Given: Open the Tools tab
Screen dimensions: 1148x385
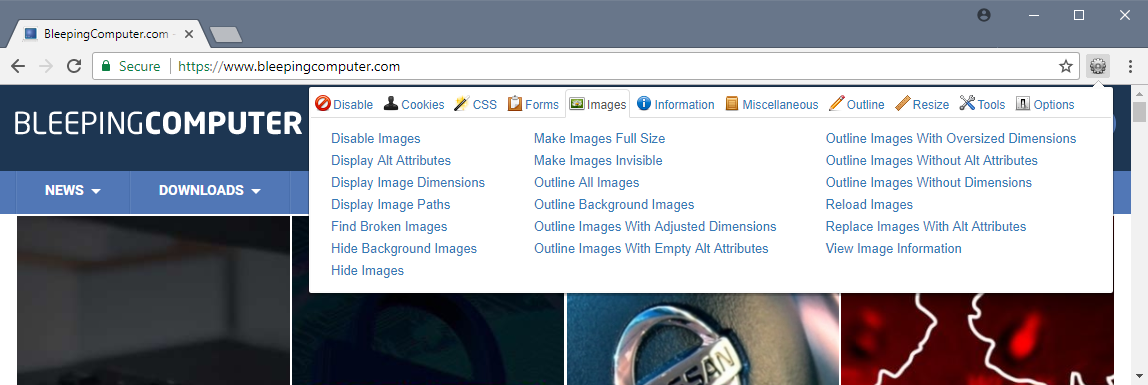Looking at the screenshot, I should [983, 105].
